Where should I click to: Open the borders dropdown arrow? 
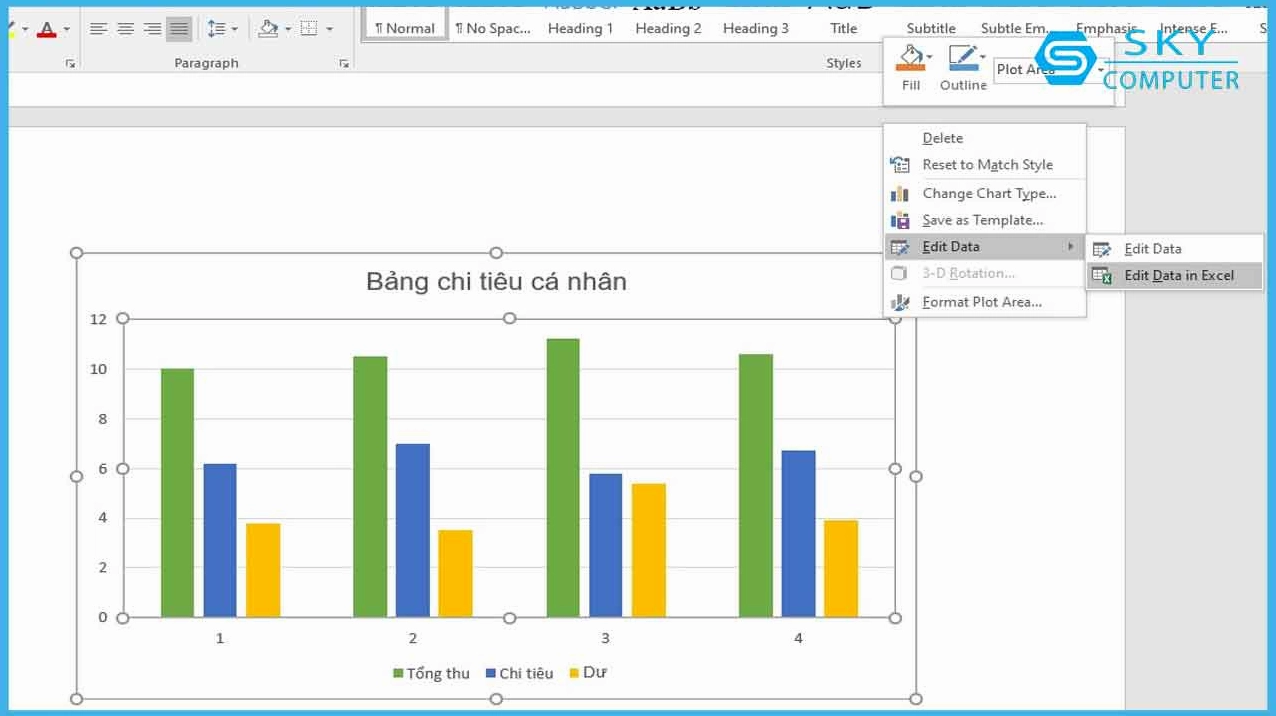(x=329, y=29)
